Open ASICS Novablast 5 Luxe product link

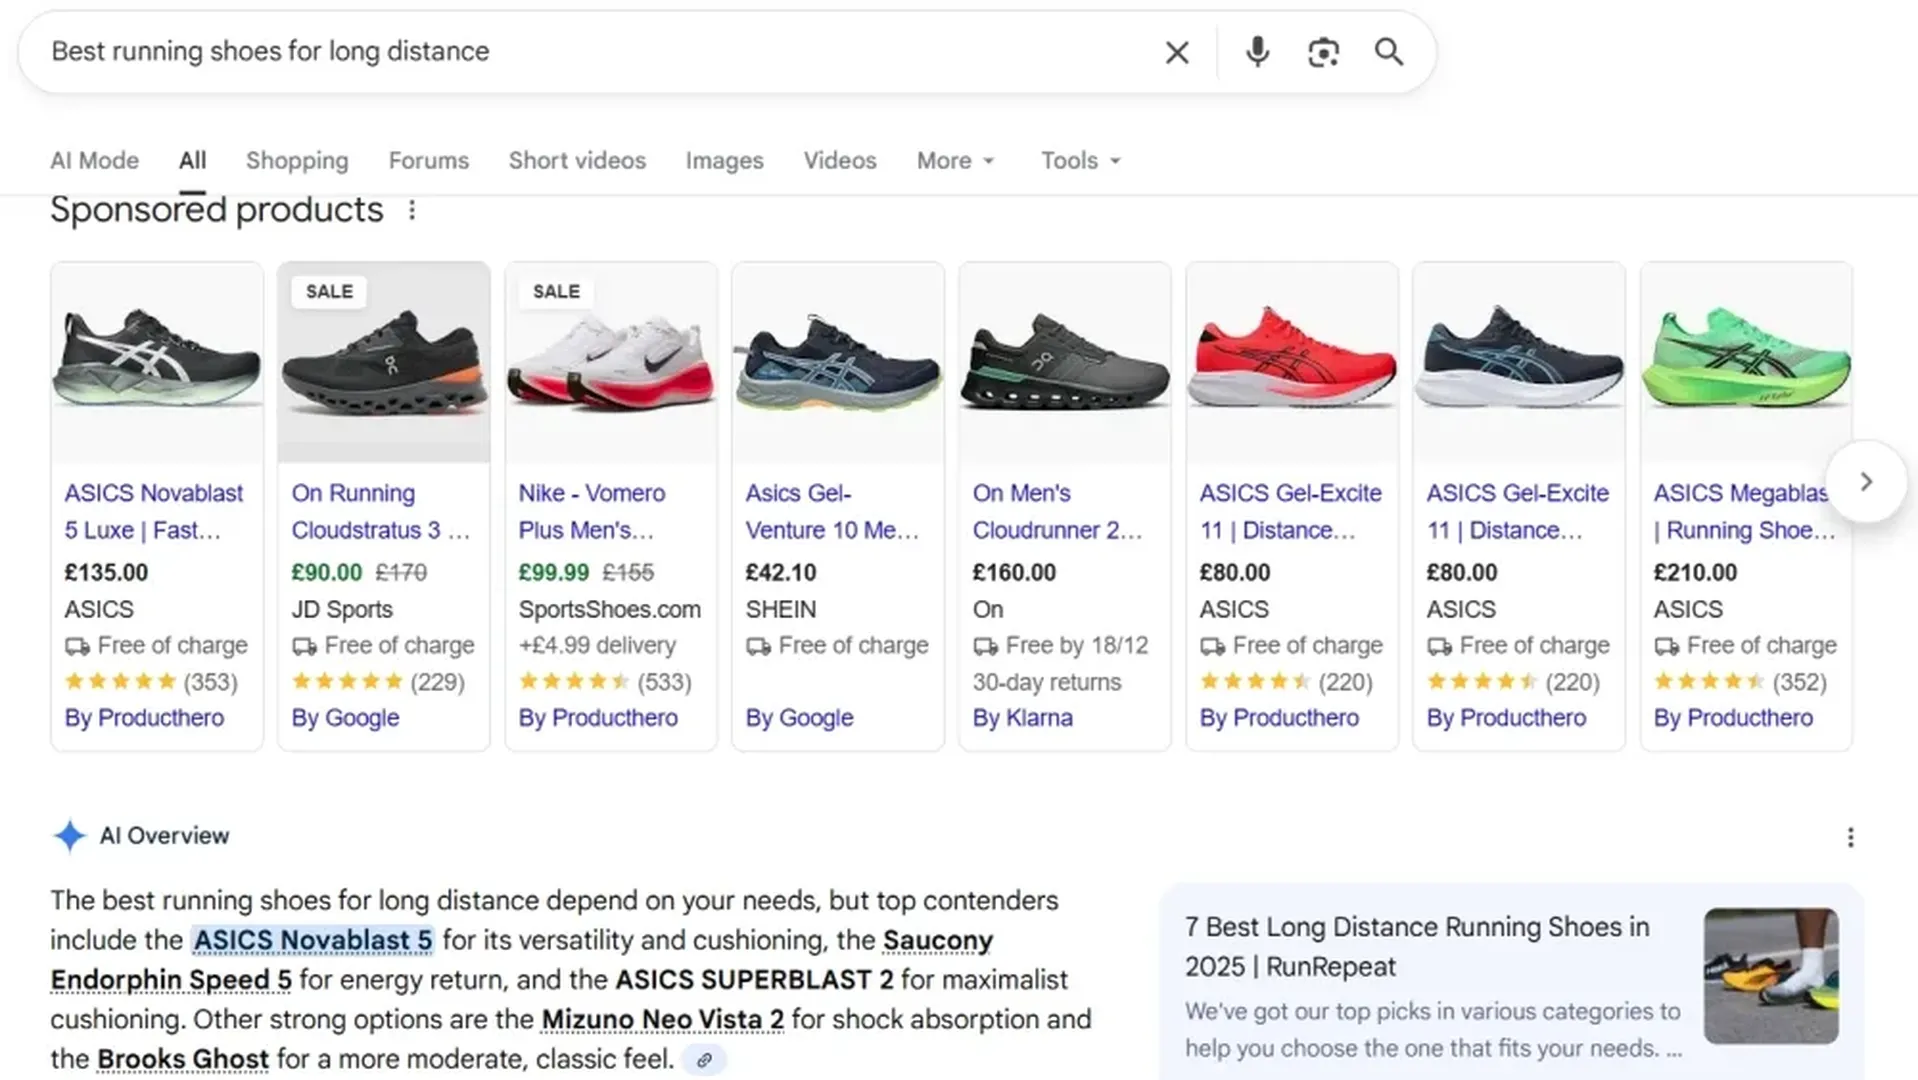154,511
